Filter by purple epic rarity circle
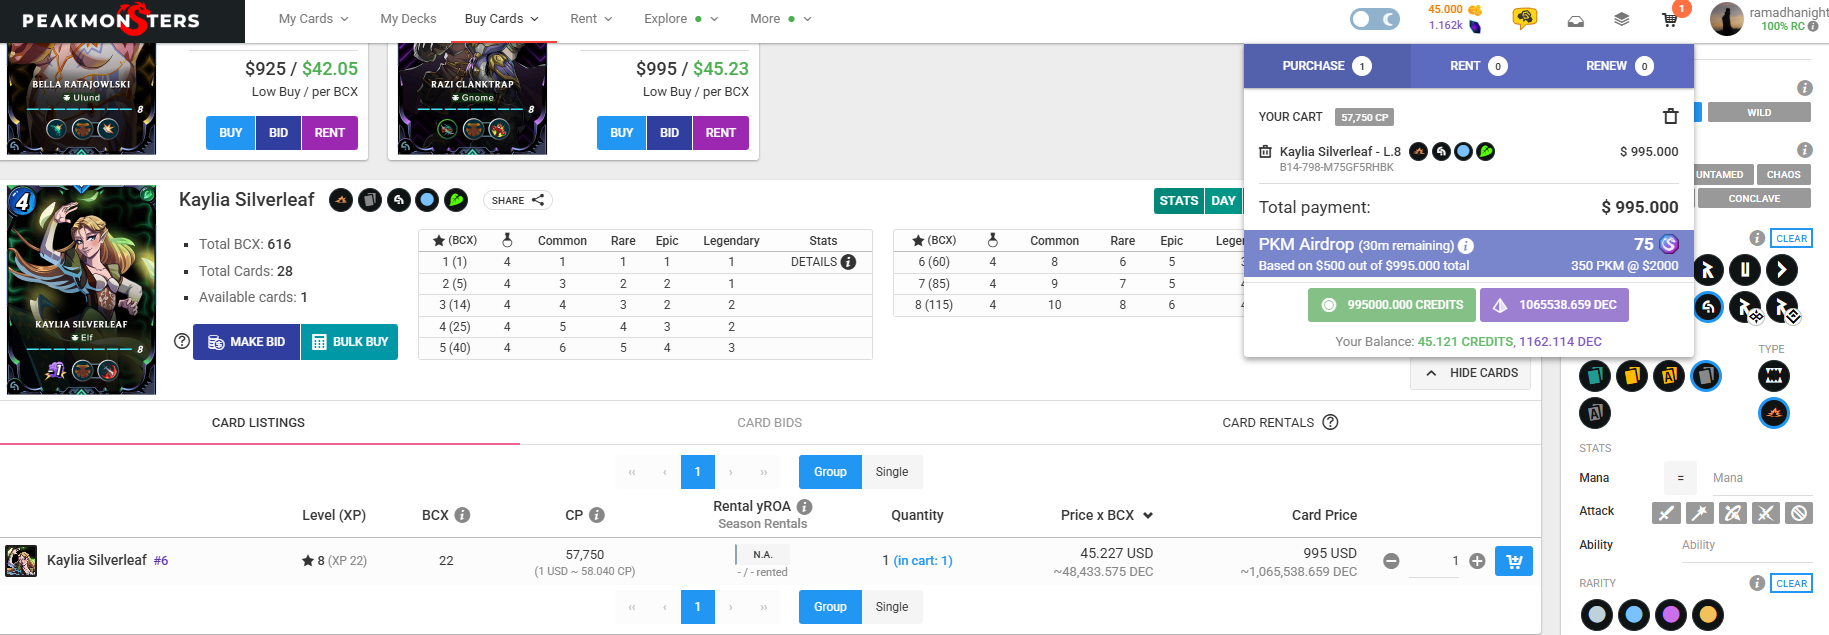This screenshot has width=1829, height=635. (x=1671, y=615)
